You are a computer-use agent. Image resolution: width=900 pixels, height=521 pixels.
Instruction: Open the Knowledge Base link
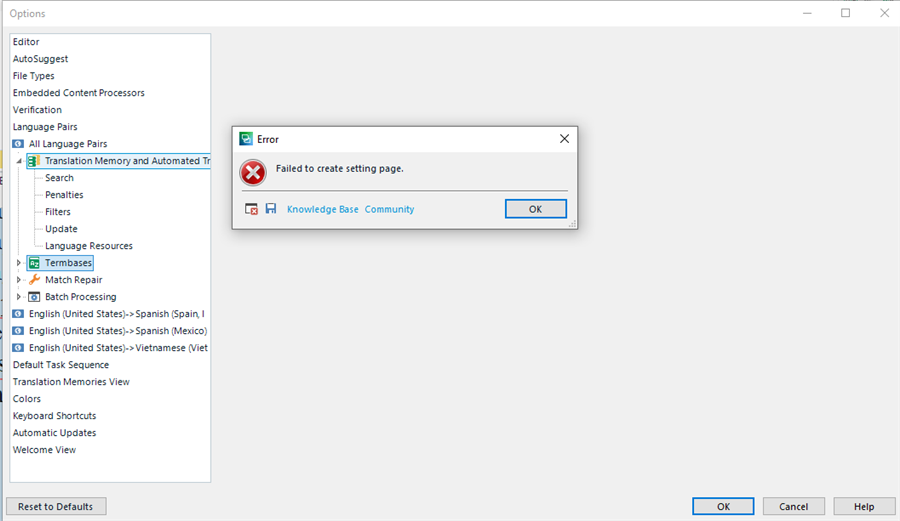pos(323,209)
